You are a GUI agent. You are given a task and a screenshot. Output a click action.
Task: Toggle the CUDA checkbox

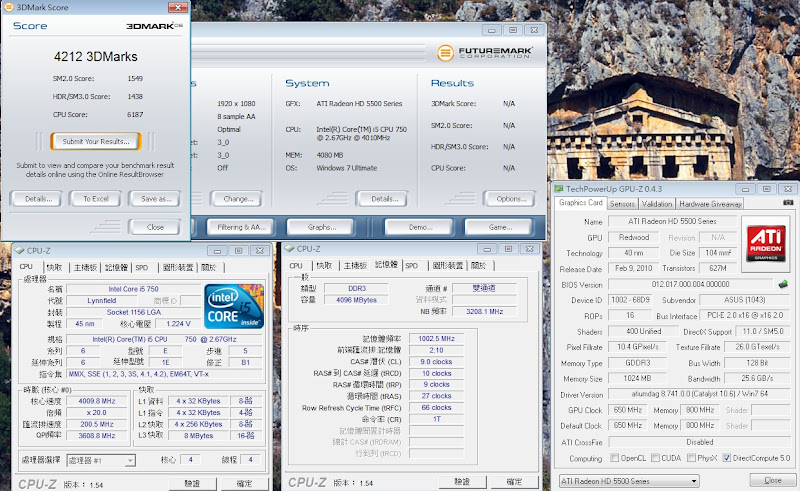pyautogui.click(x=655, y=458)
